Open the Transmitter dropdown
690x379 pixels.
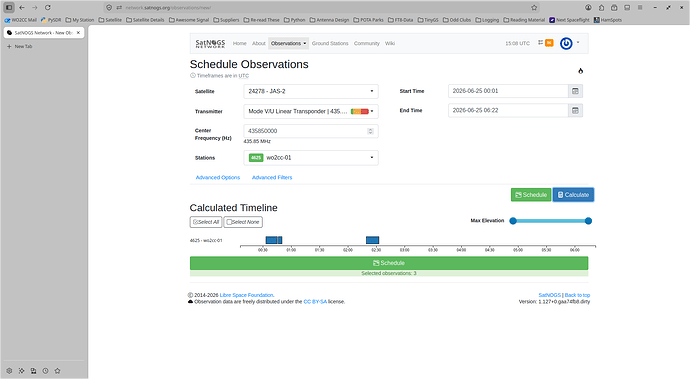pos(311,111)
